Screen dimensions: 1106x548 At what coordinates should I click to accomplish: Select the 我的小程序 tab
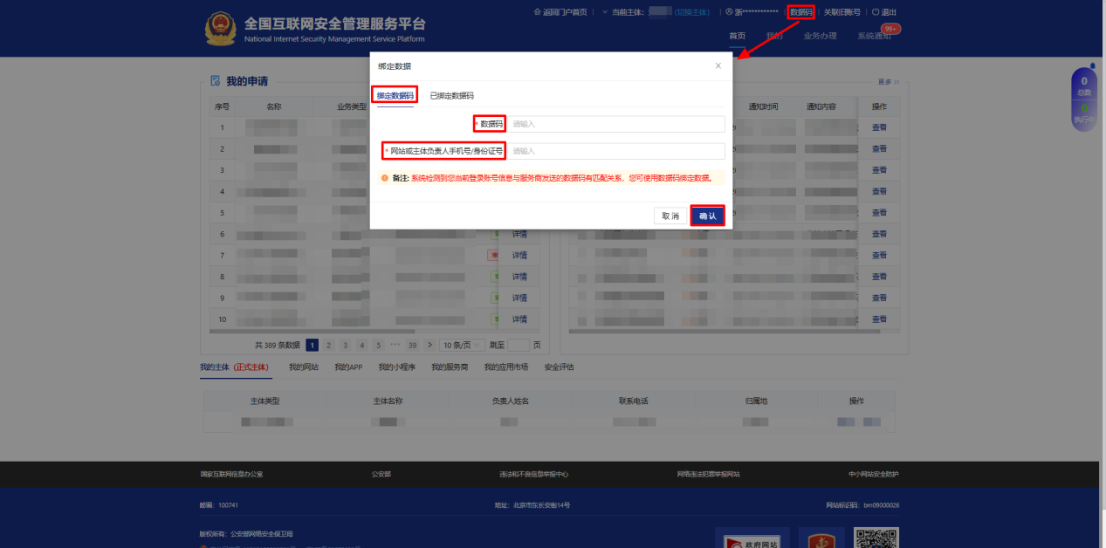(x=396, y=367)
